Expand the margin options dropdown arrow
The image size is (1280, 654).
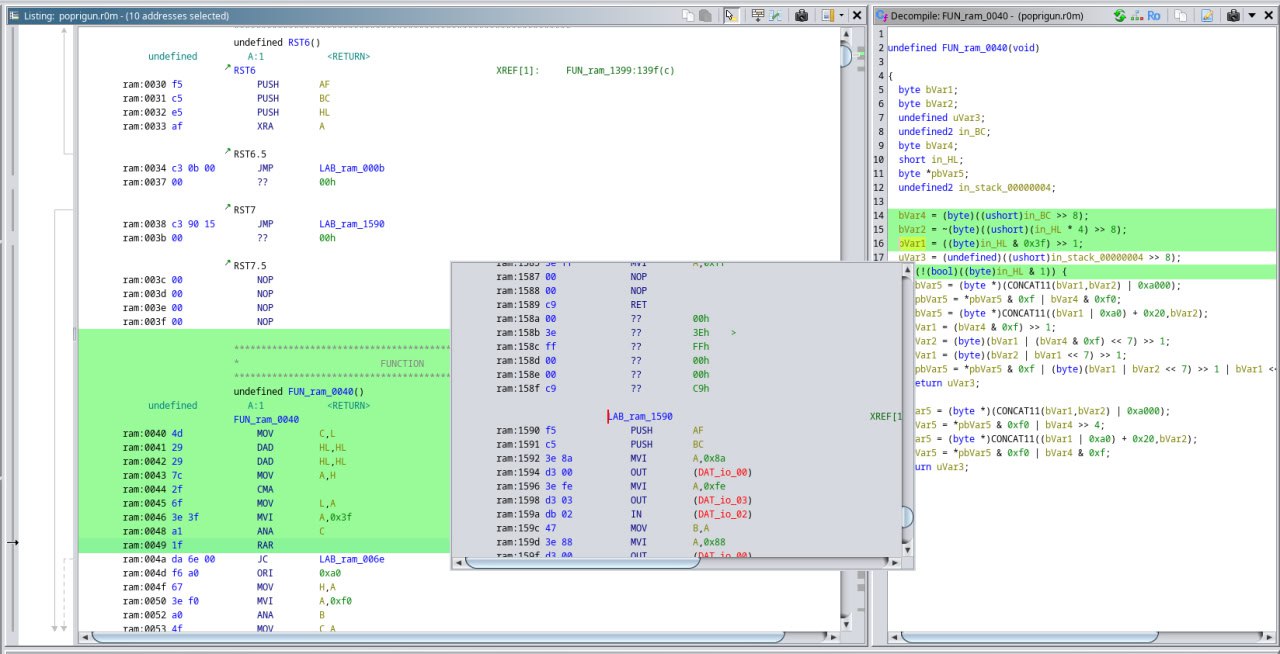pos(842,16)
